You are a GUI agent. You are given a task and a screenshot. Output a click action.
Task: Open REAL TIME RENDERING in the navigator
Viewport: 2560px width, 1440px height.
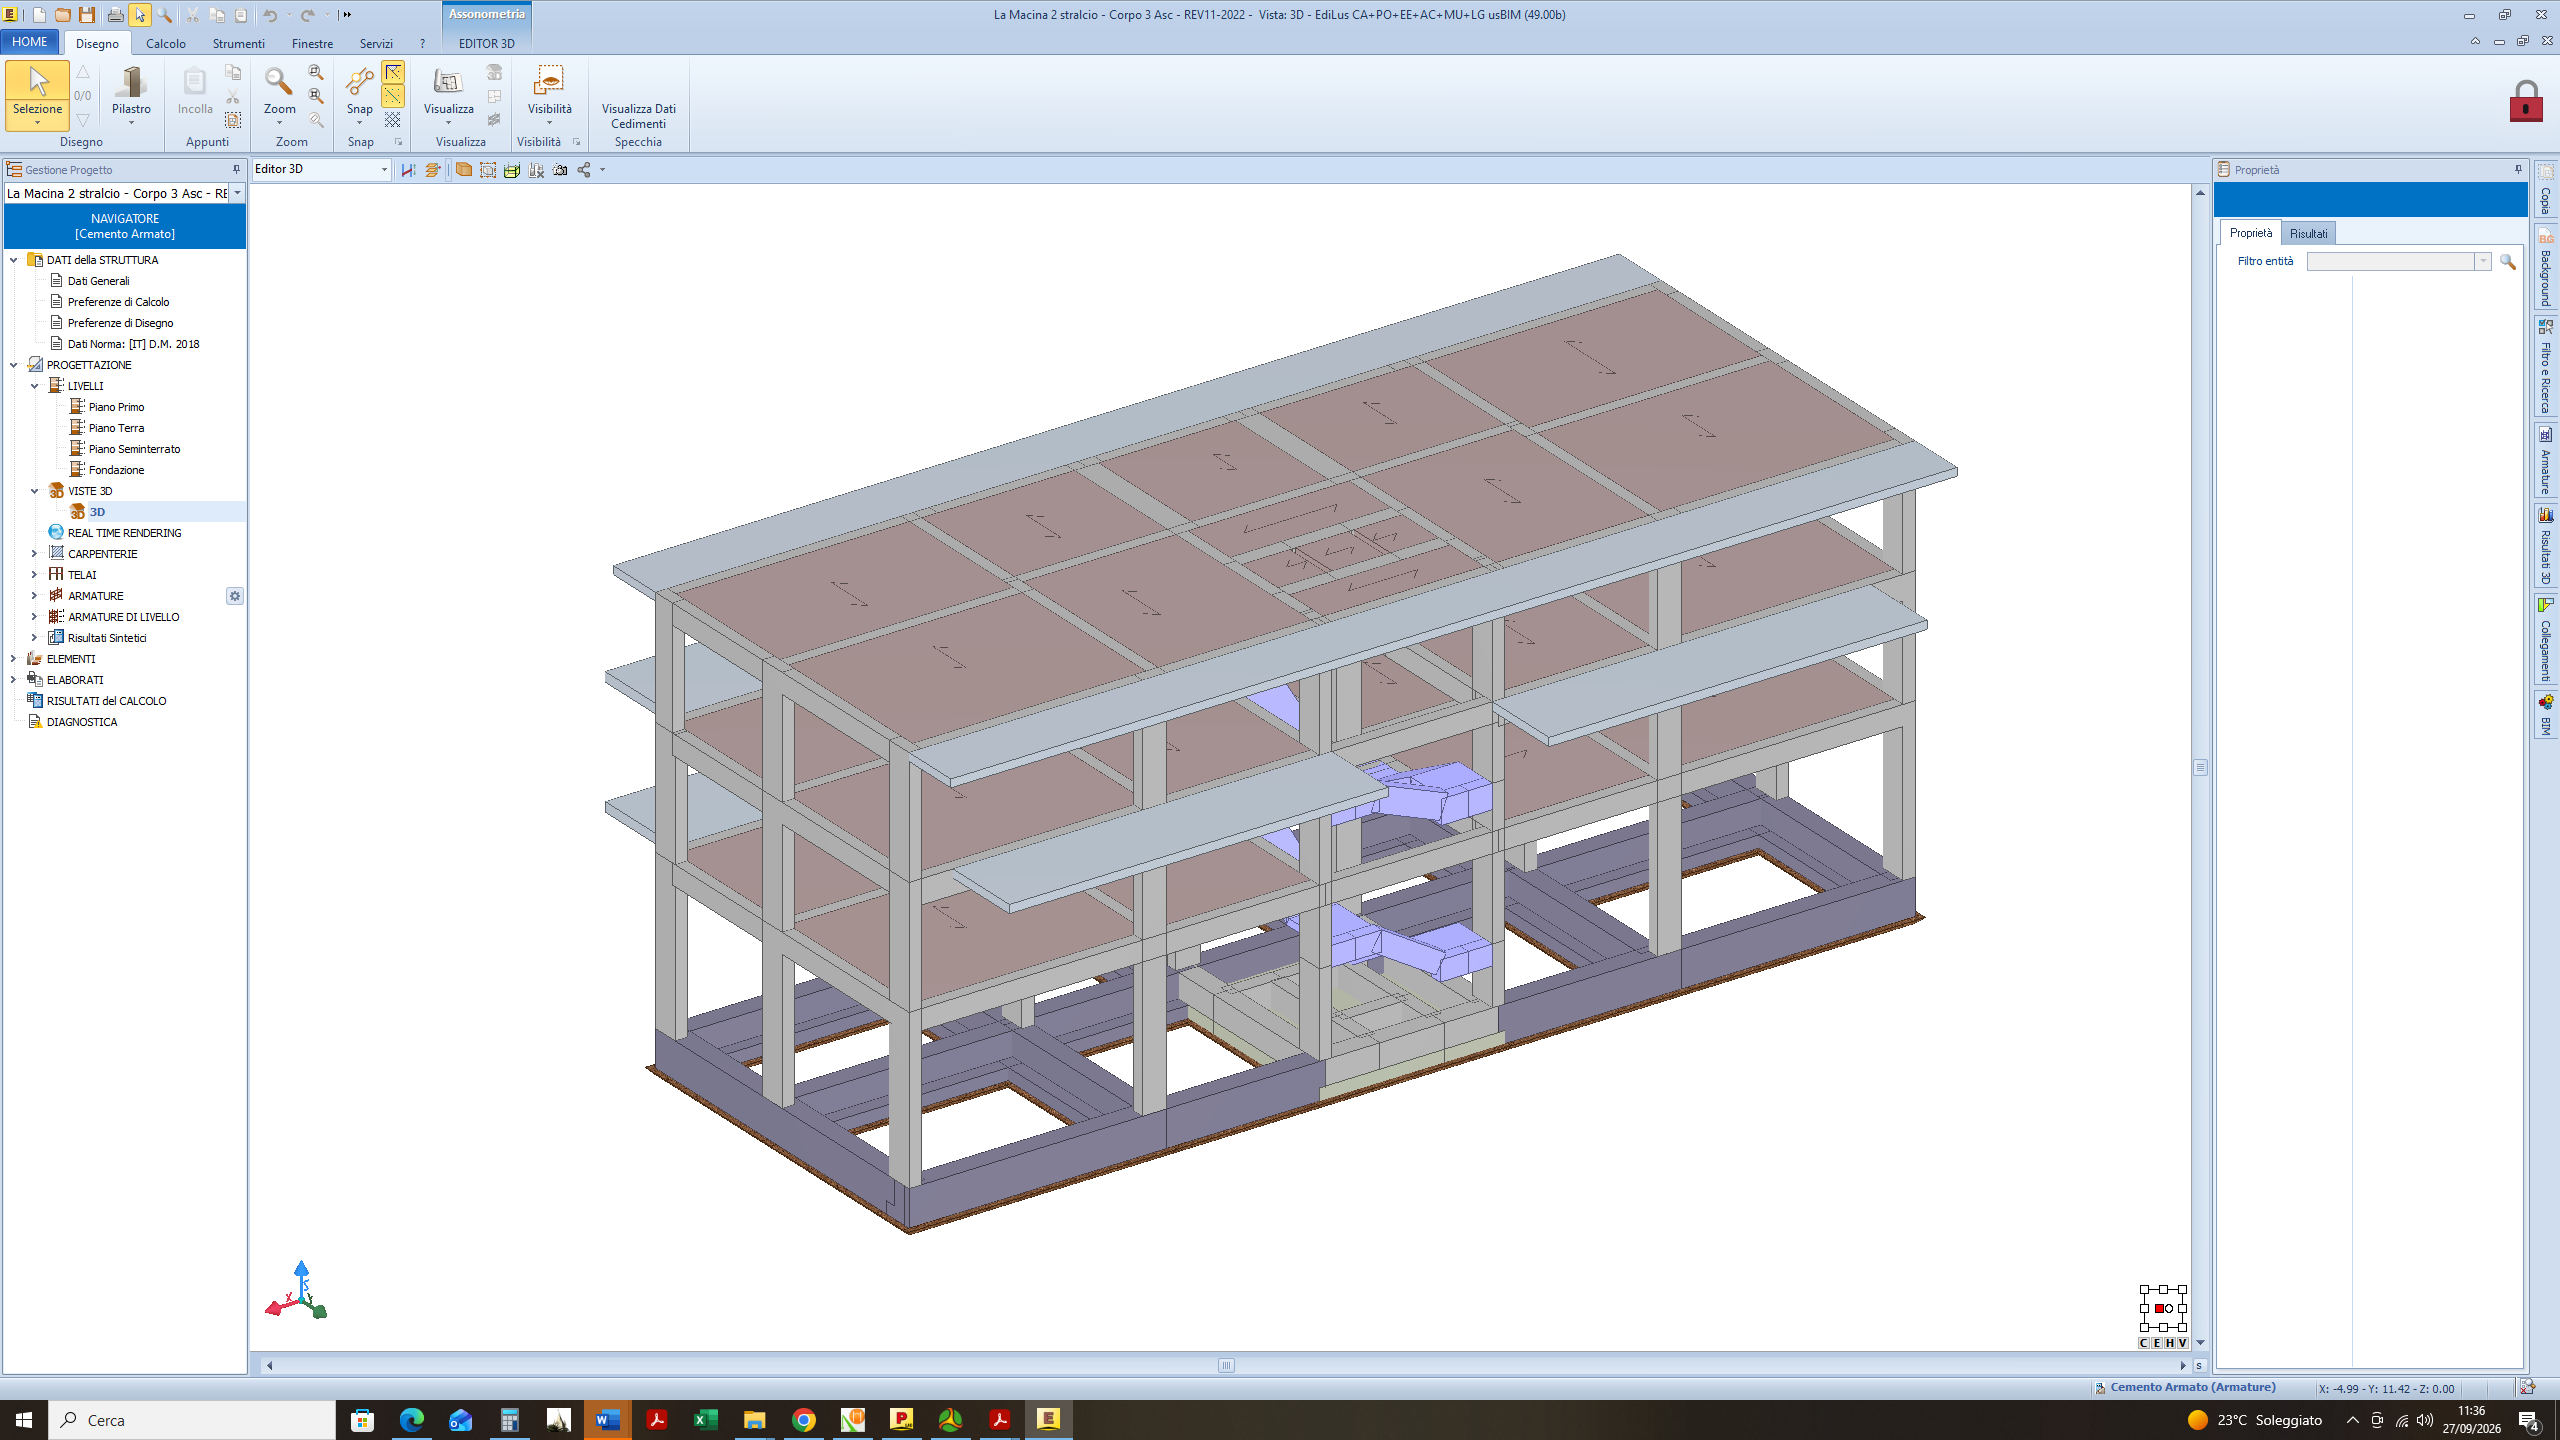click(124, 533)
